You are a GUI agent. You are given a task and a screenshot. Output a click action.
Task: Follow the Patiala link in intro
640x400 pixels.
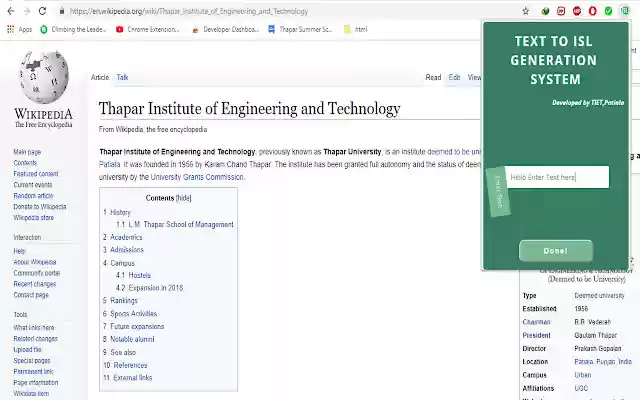tap(109, 164)
